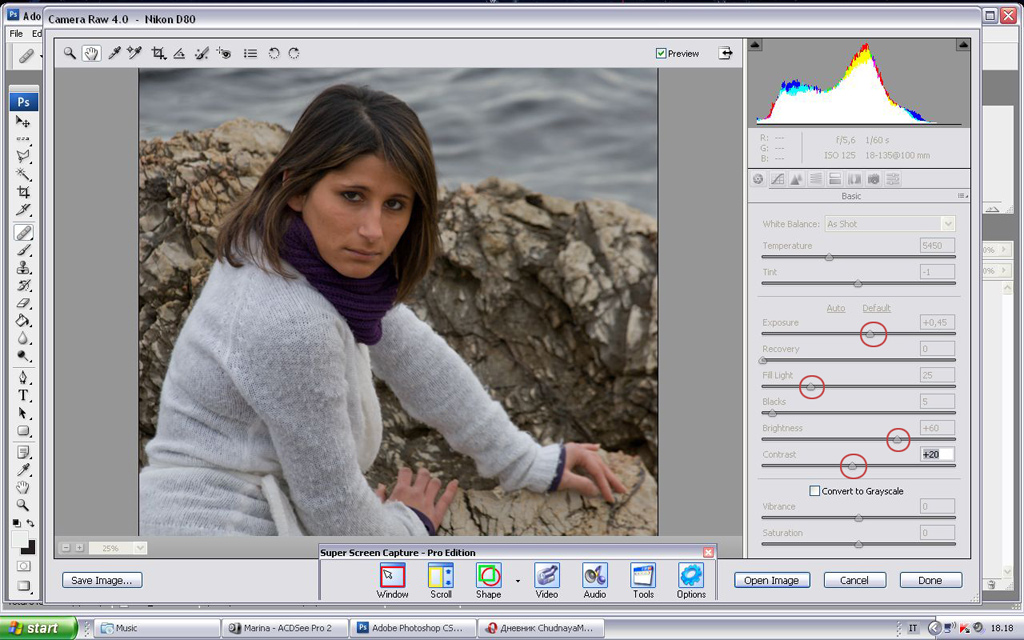Expand Shape capture dropdown arrow
1024x640 pixels.
517,581
